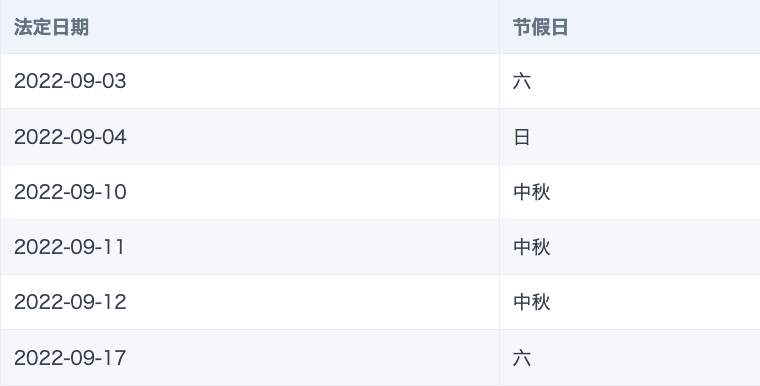
Task: Select the 2022-09-11 date cell
Action: point(69,247)
